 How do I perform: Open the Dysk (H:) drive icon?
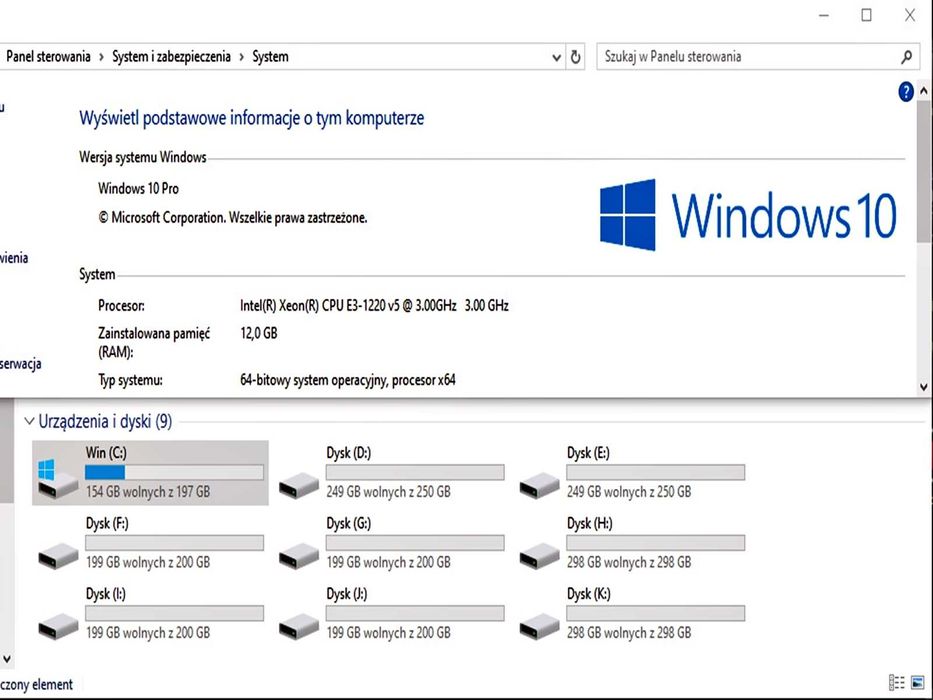click(539, 556)
